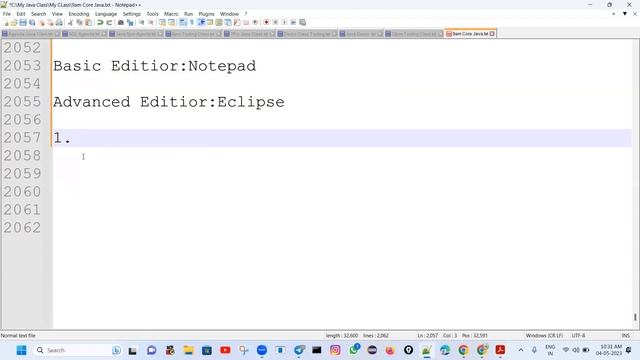The width and height of the screenshot is (640, 360).
Task: Click the Paste toolbar icon
Action: click(x=88, y=22)
